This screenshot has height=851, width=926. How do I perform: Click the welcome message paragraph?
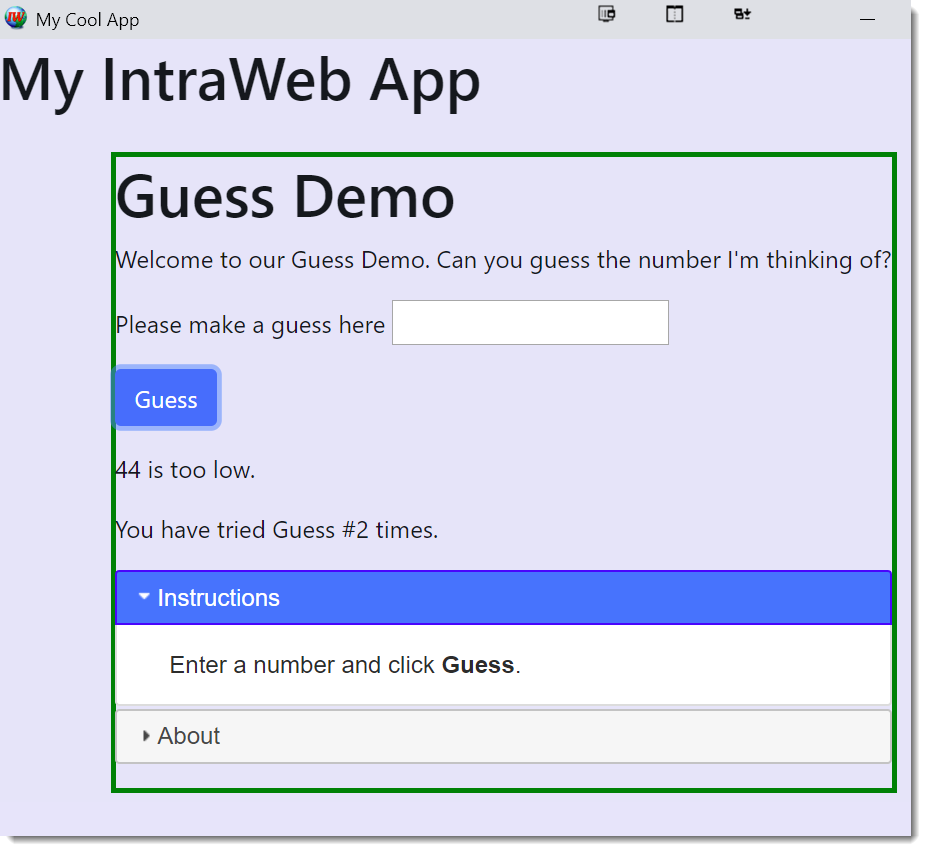502,261
